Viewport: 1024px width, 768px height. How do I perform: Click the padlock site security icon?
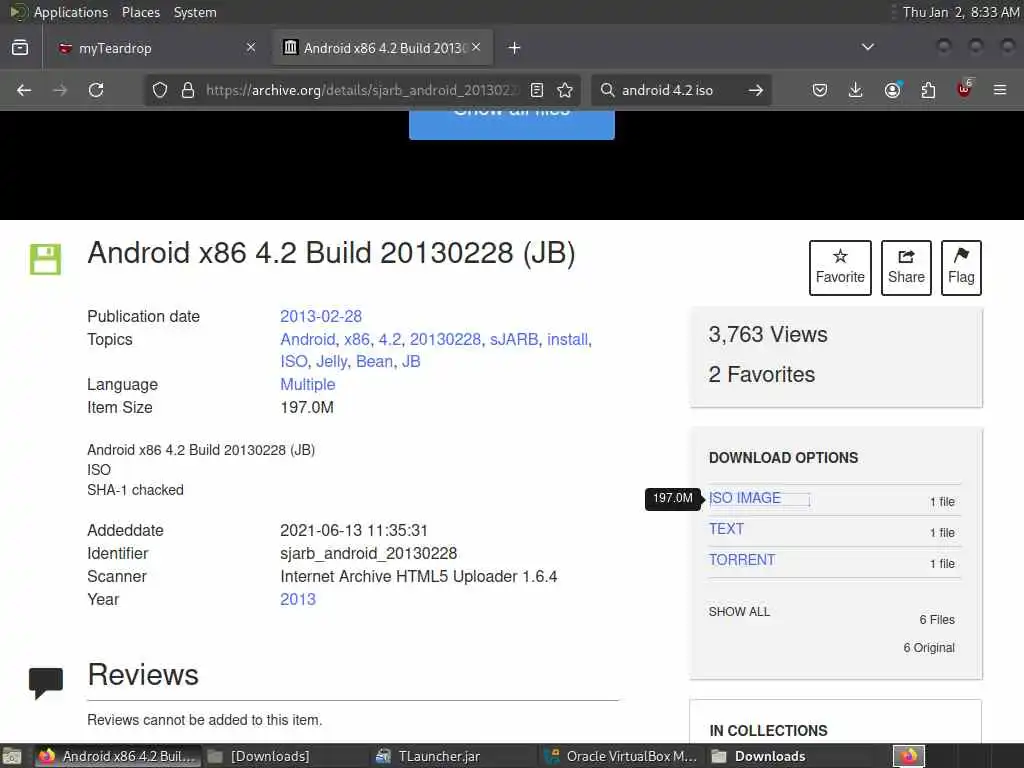188,90
